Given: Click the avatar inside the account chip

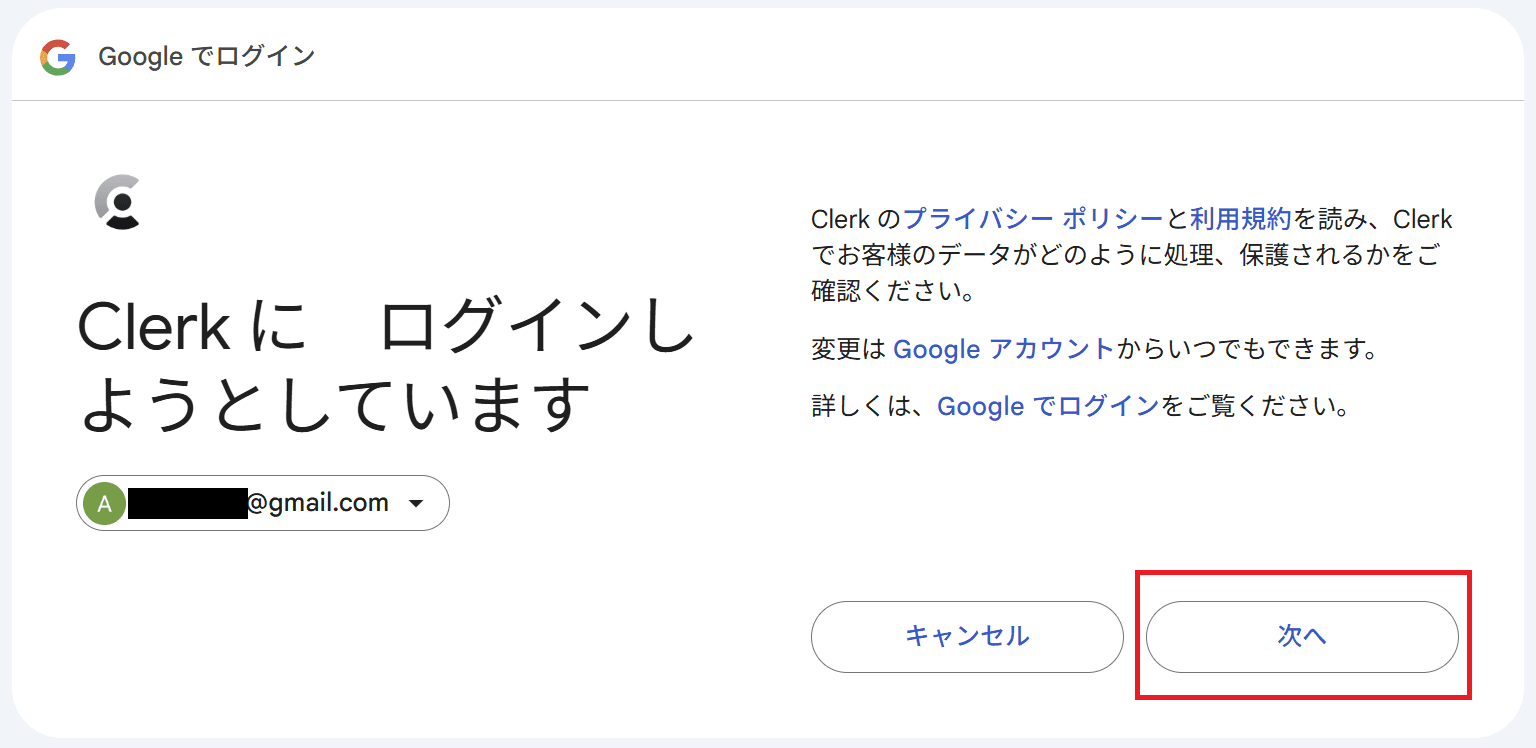Looking at the screenshot, I should click(105, 503).
